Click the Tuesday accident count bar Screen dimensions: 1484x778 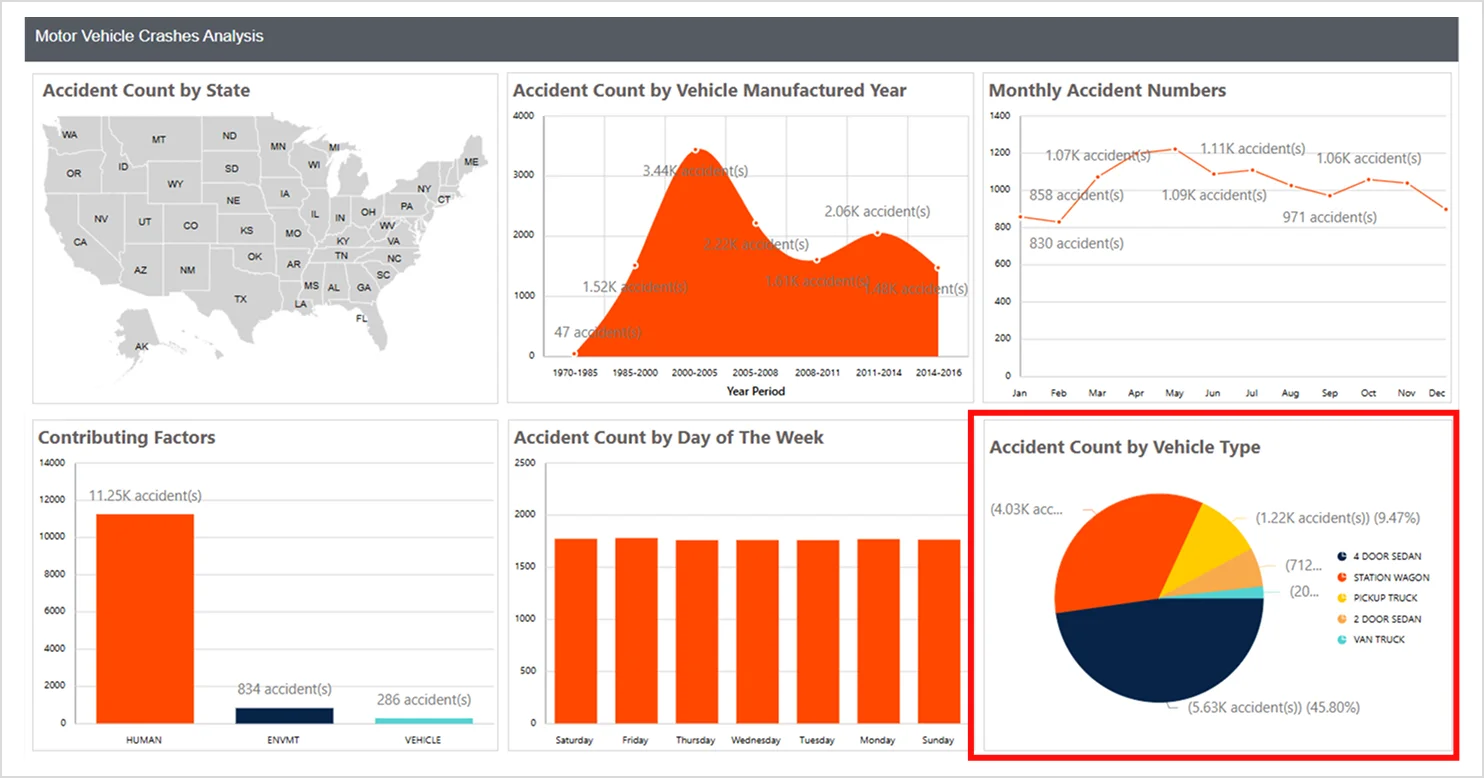(x=818, y=631)
